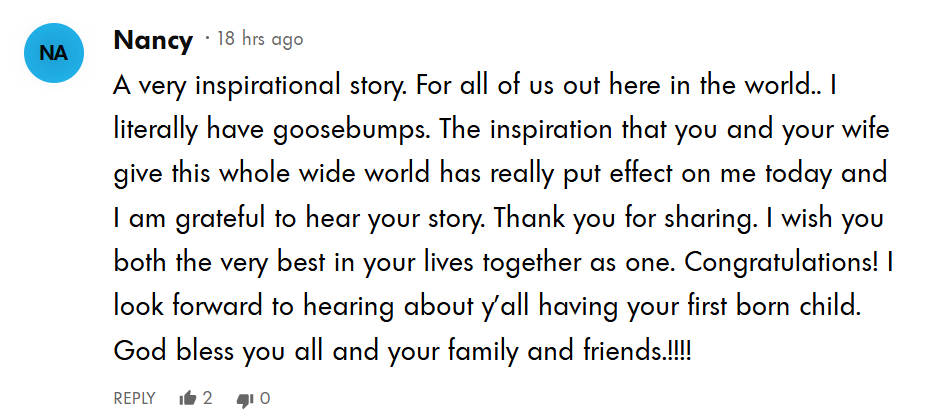The width and height of the screenshot is (940, 412).
Task: Click the '18 hrs ago' timestamp
Action: pyautogui.click(x=260, y=40)
